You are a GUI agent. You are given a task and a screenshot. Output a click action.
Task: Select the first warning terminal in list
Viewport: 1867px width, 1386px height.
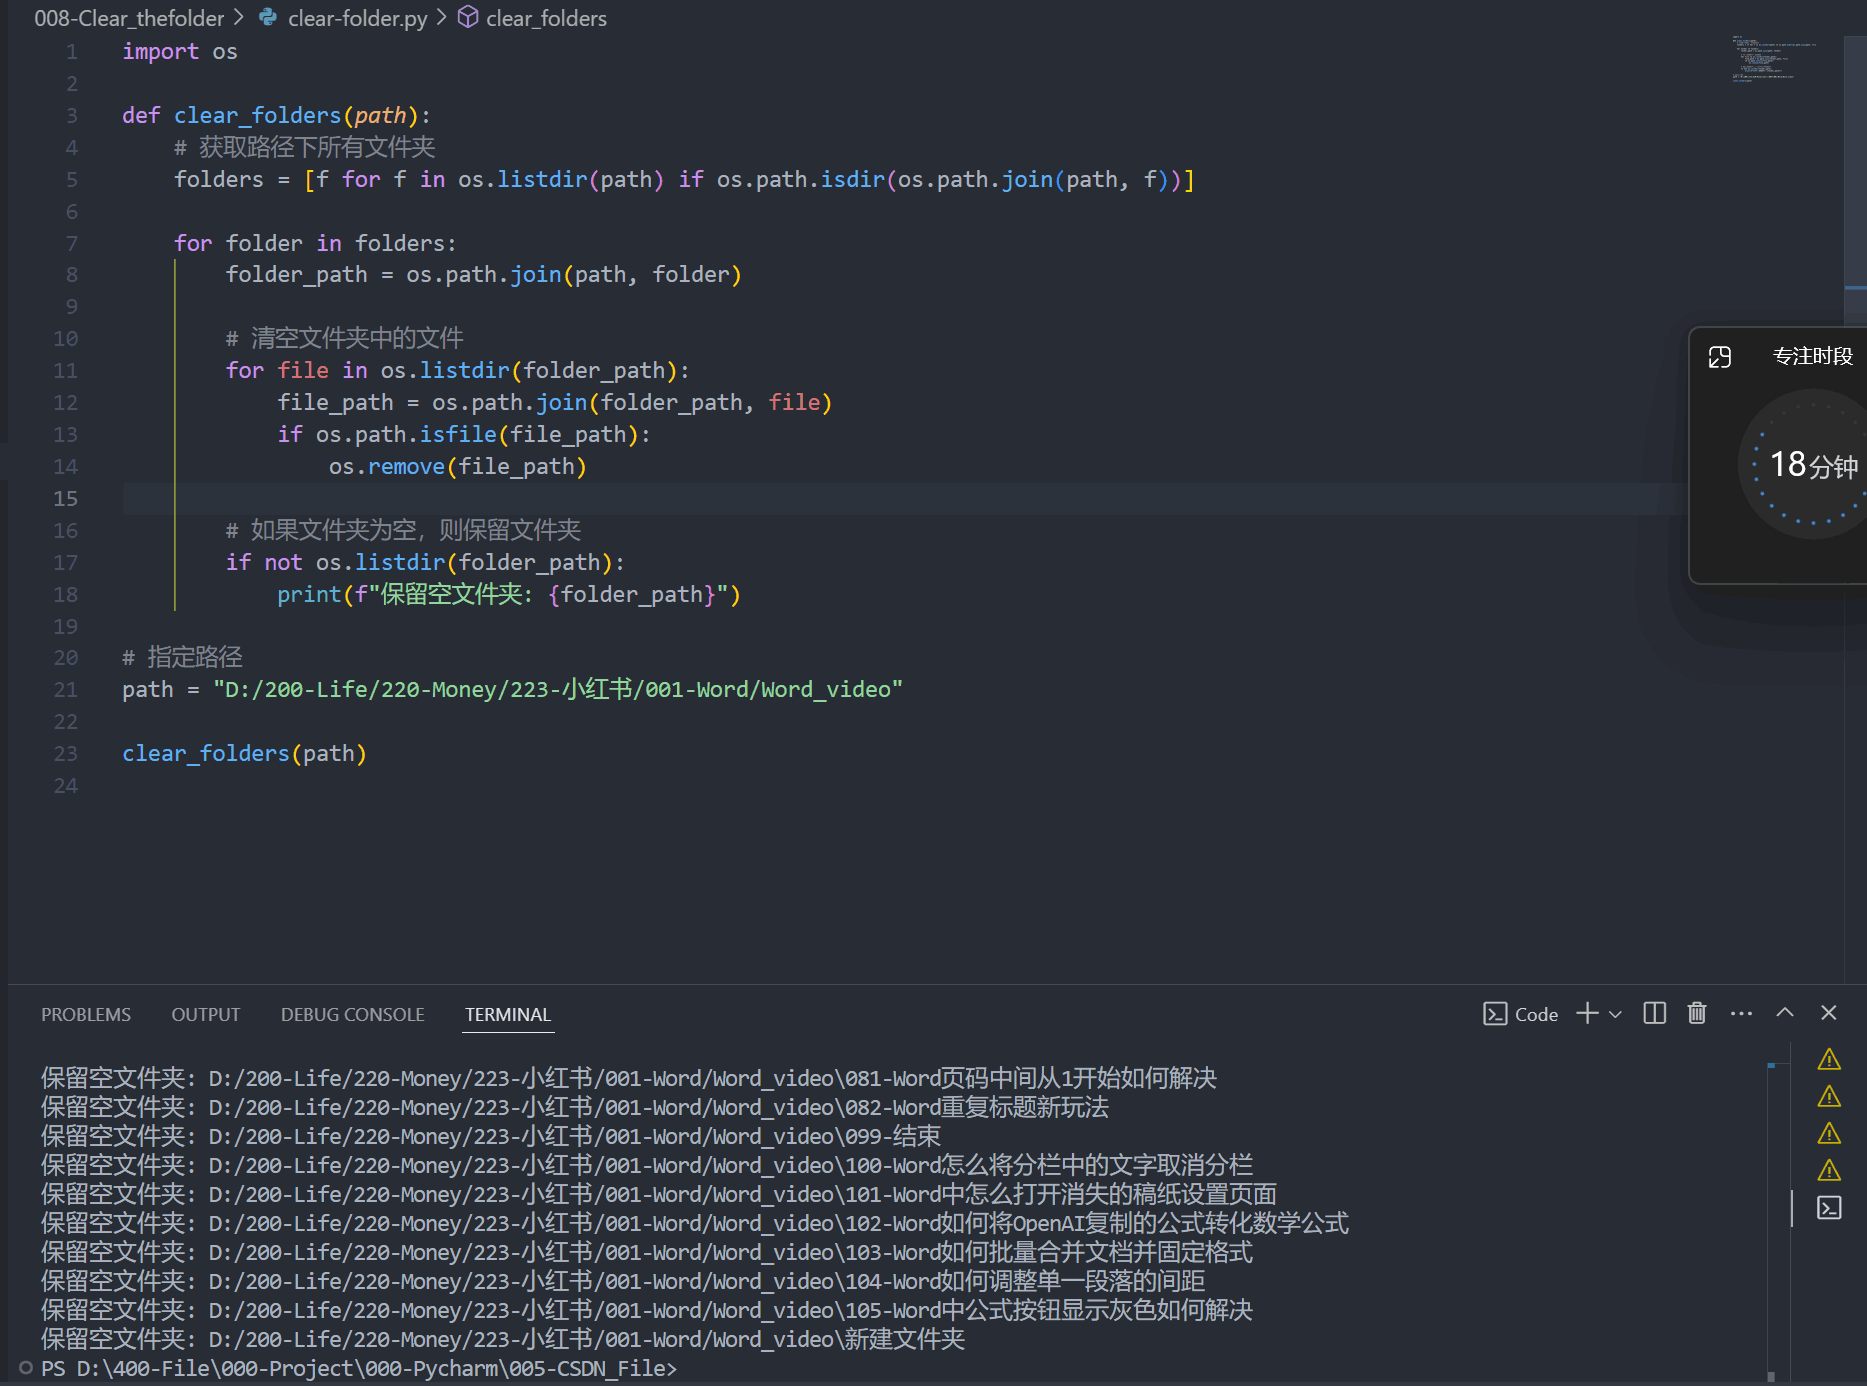click(1829, 1060)
